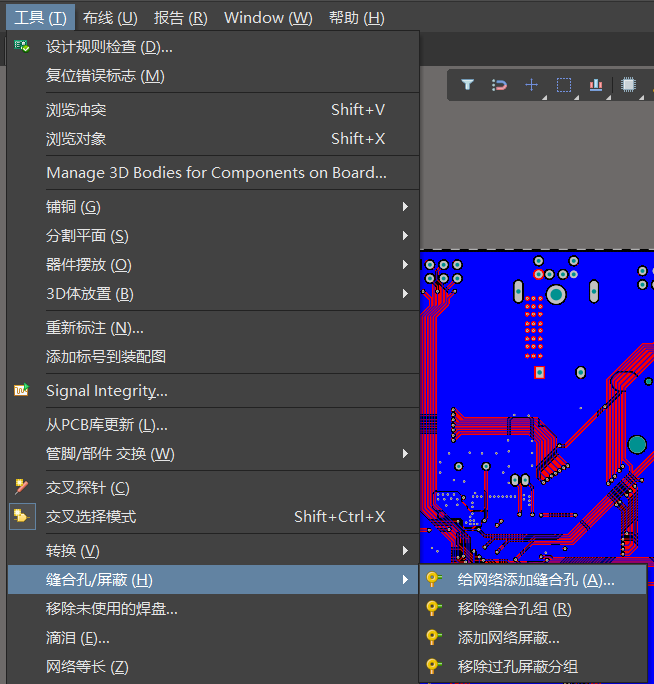This screenshot has width=654, height=684.
Task: Select 移除未使用的焊盘
Action: (213, 609)
